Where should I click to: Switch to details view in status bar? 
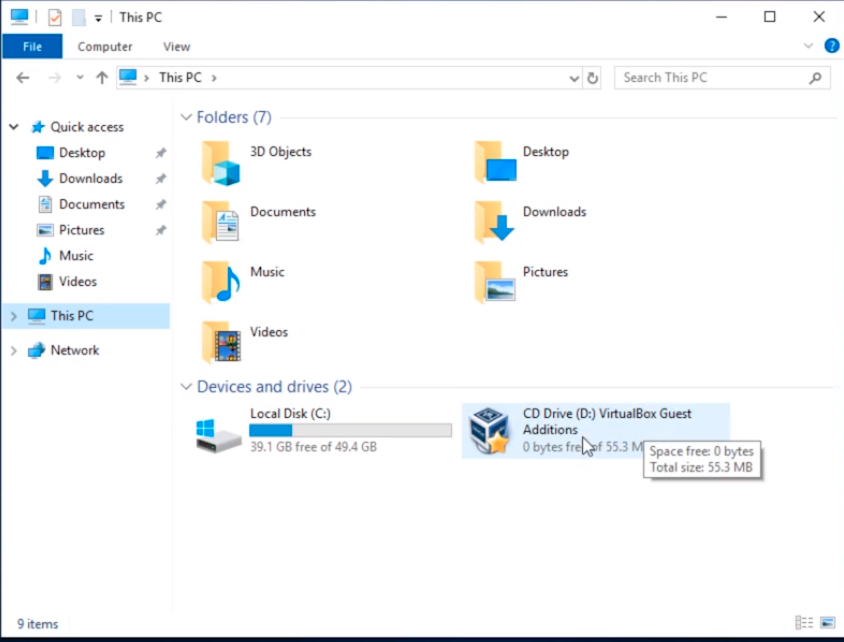tap(803, 623)
